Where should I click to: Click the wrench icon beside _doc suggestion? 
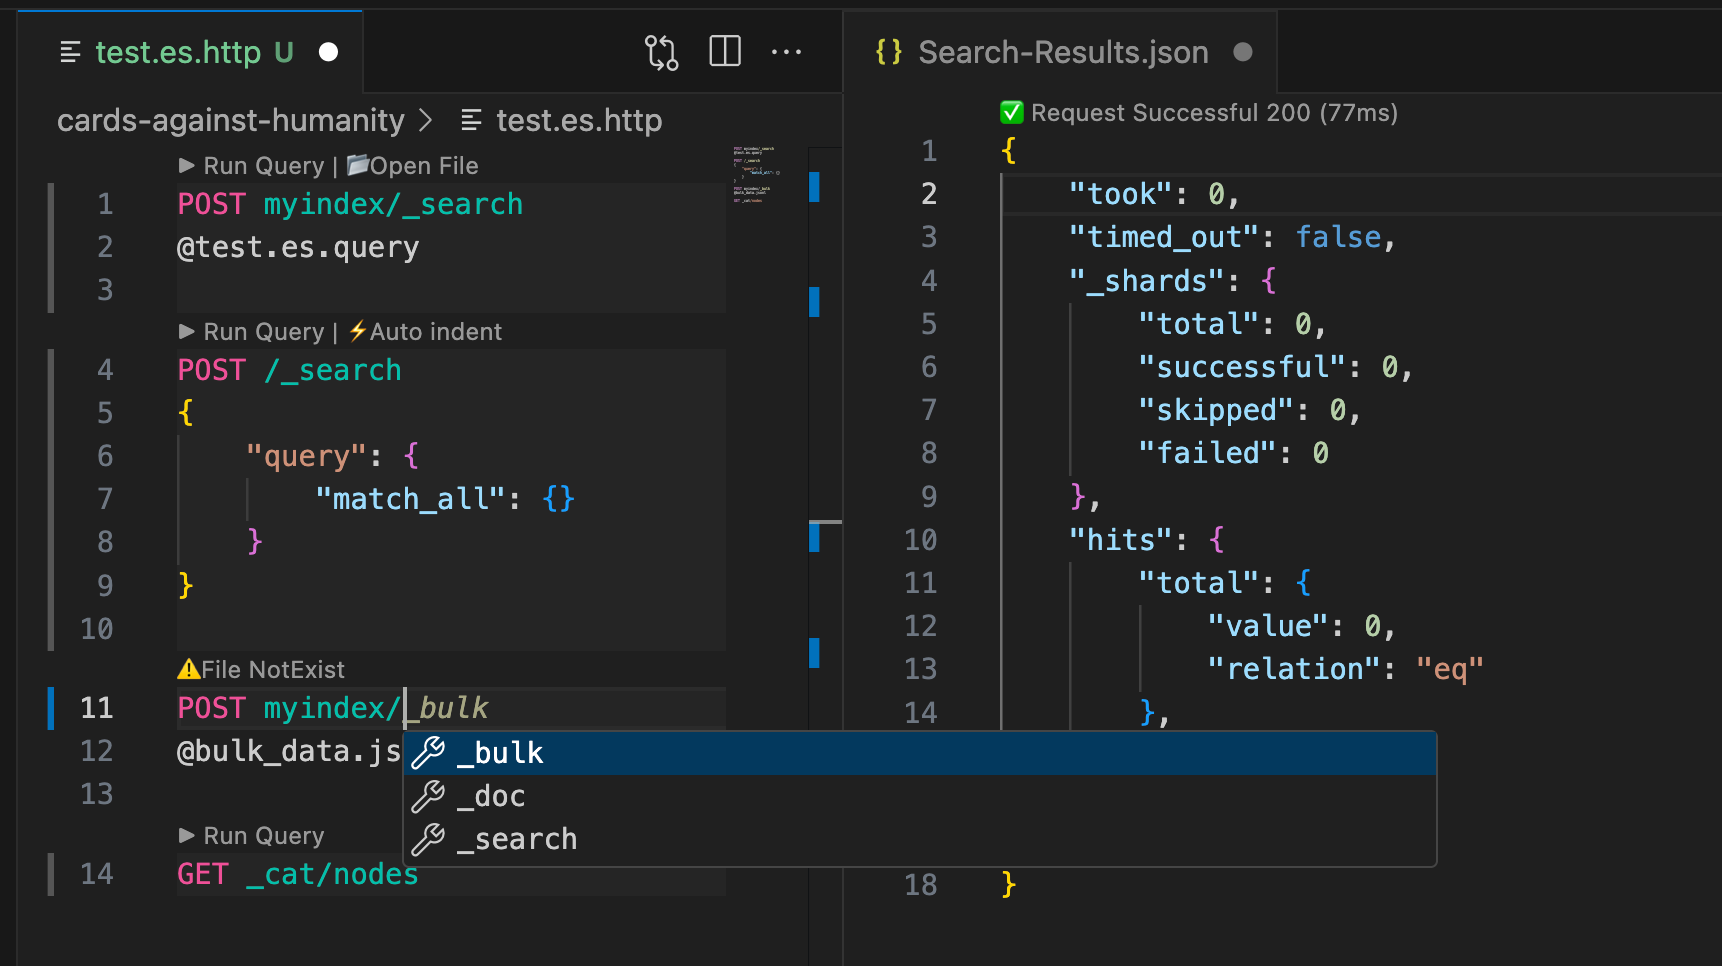click(x=428, y=797)
